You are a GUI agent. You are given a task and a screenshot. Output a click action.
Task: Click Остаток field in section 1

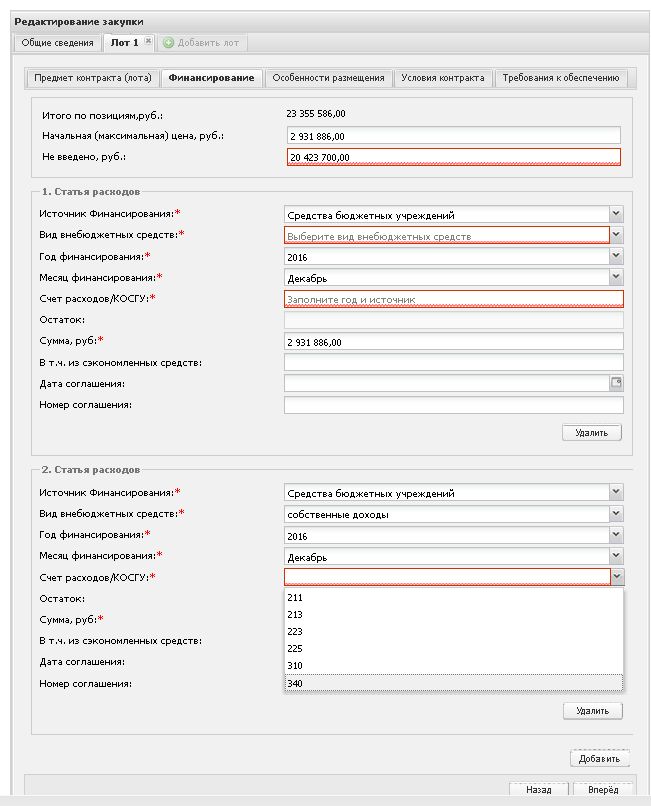coord(454,320)
